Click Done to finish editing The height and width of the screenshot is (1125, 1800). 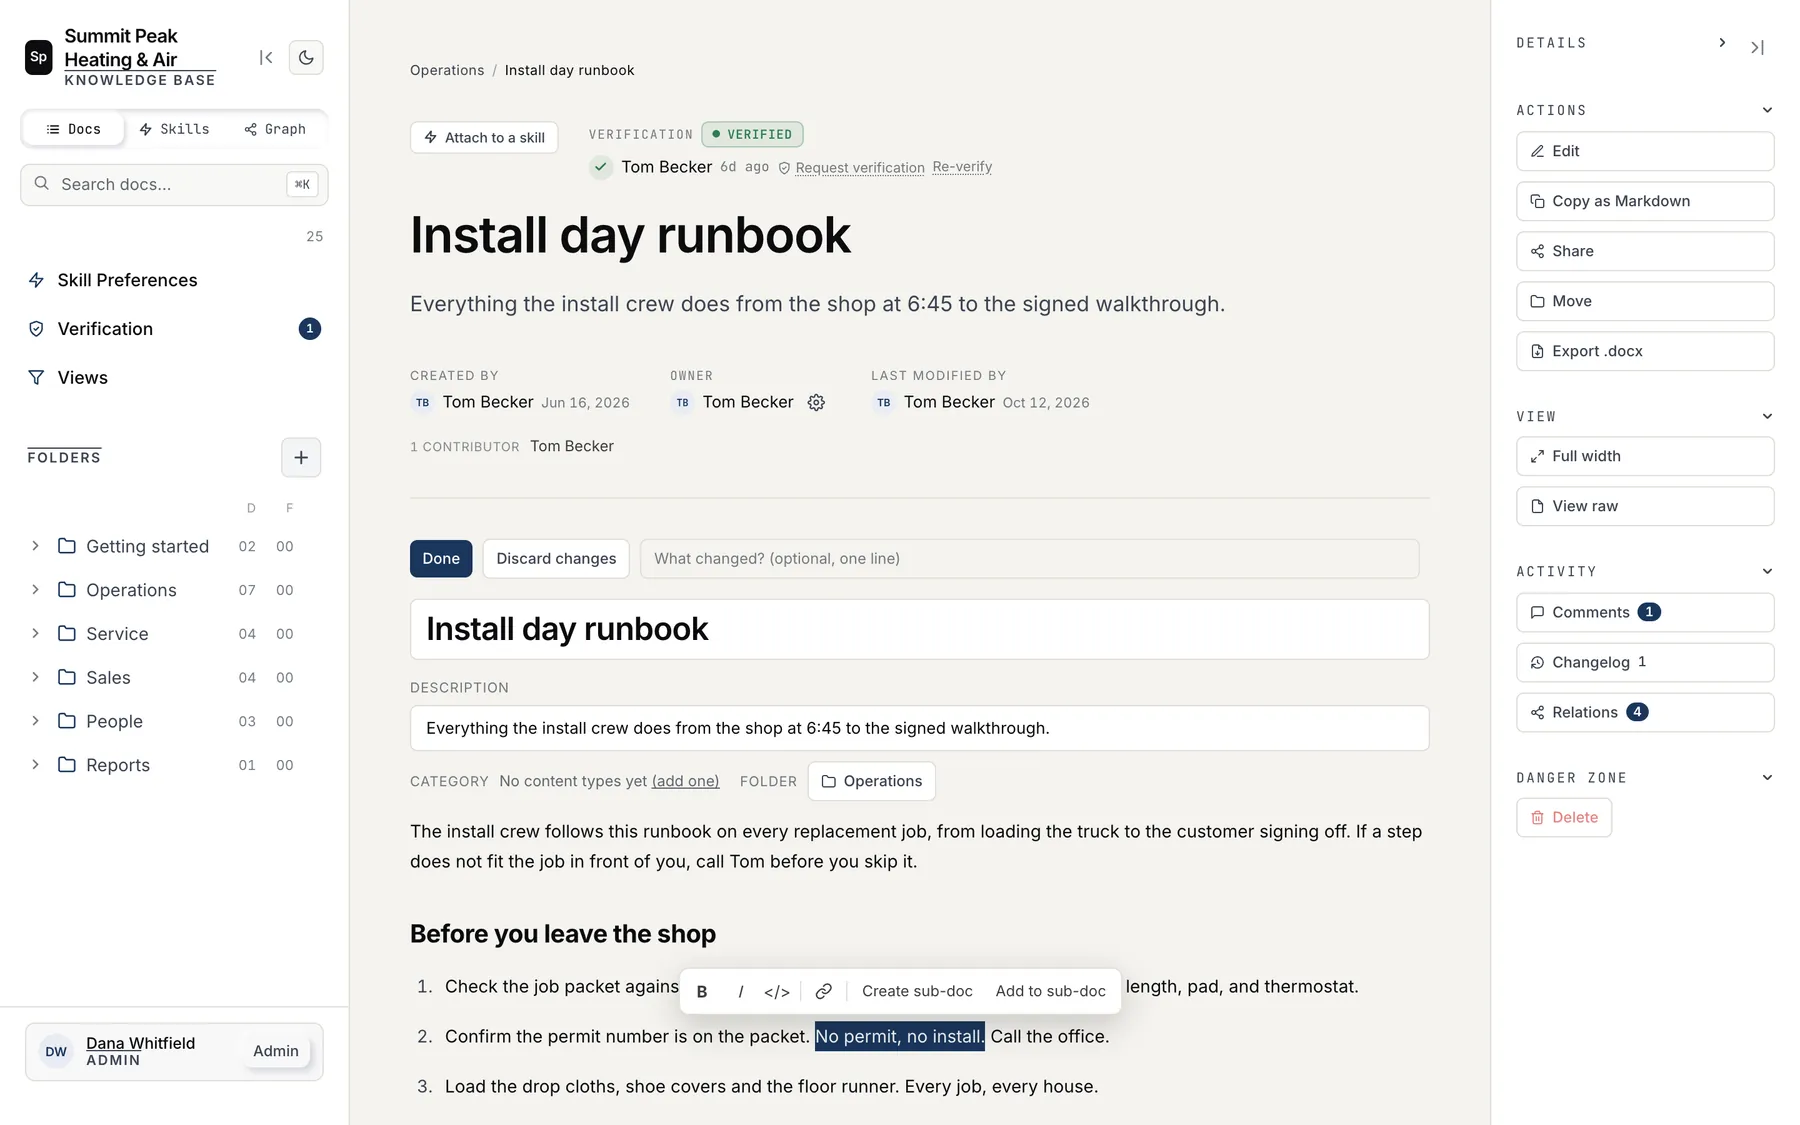click(x=441, y=559)
